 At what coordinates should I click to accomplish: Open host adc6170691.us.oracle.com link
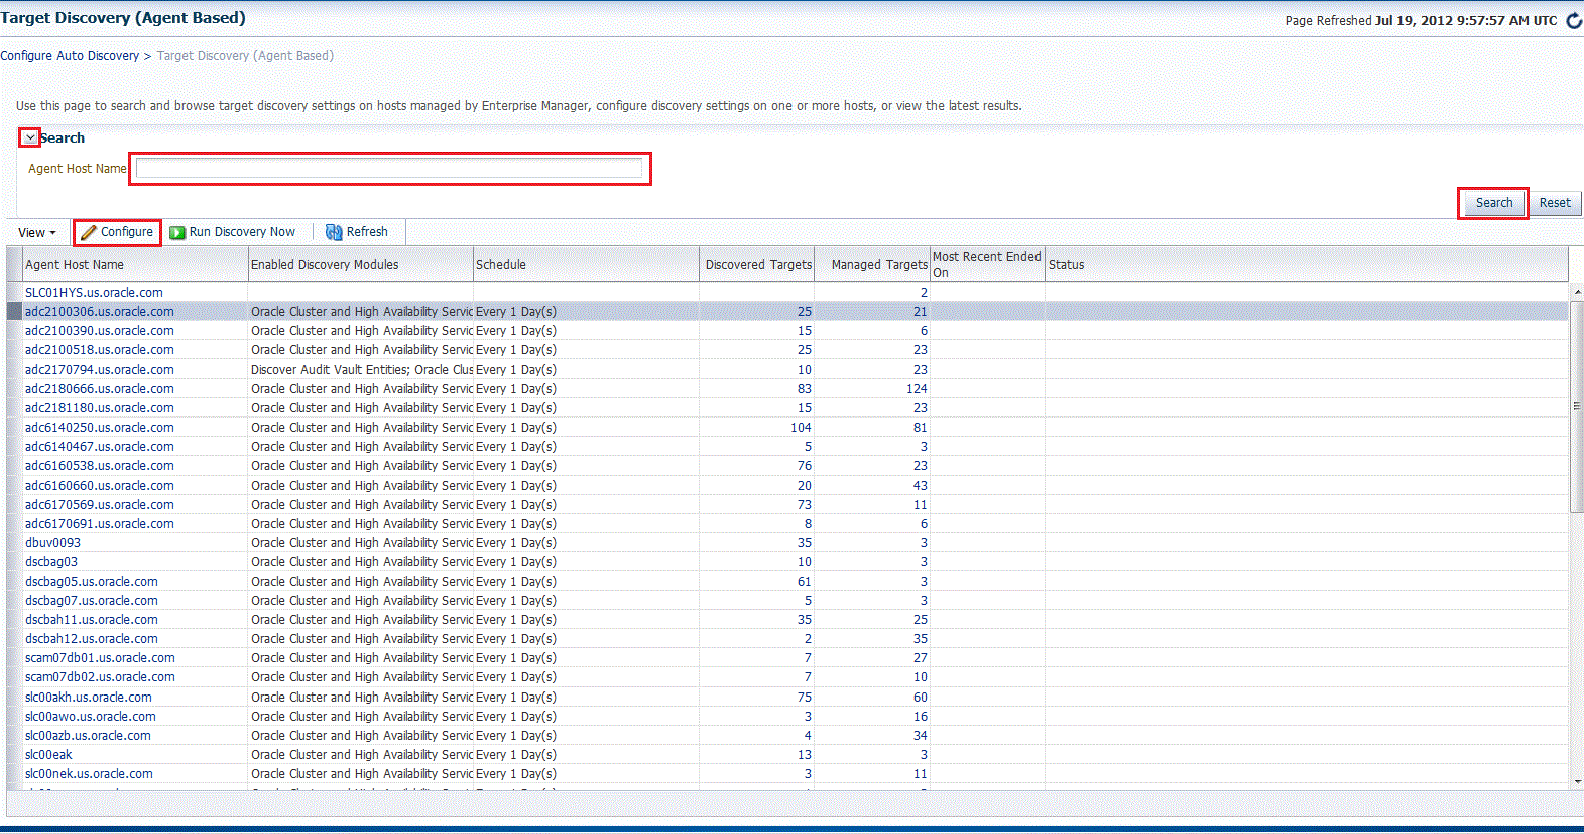tap(99, 524)
